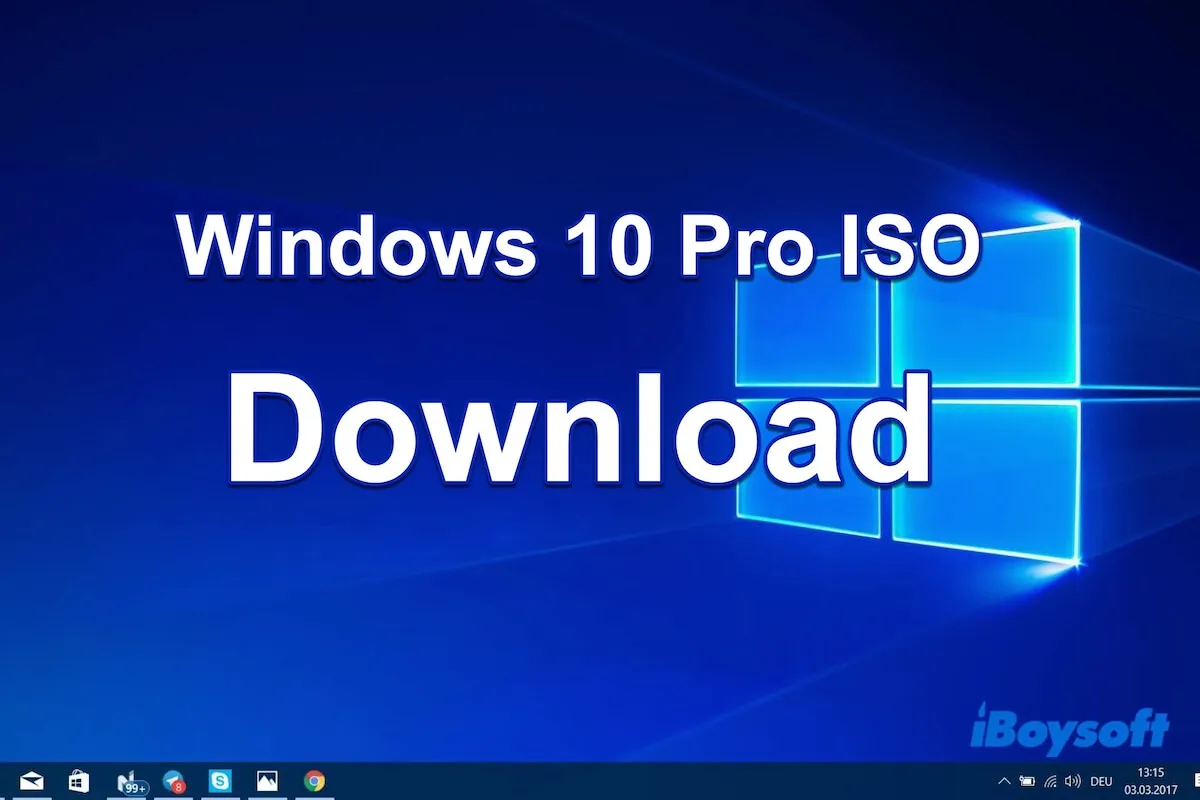Image resolution: width=1200 pixels, height=800 pixels.
Task: Click the battery status icon in the tray
Action: point(1027,780)
